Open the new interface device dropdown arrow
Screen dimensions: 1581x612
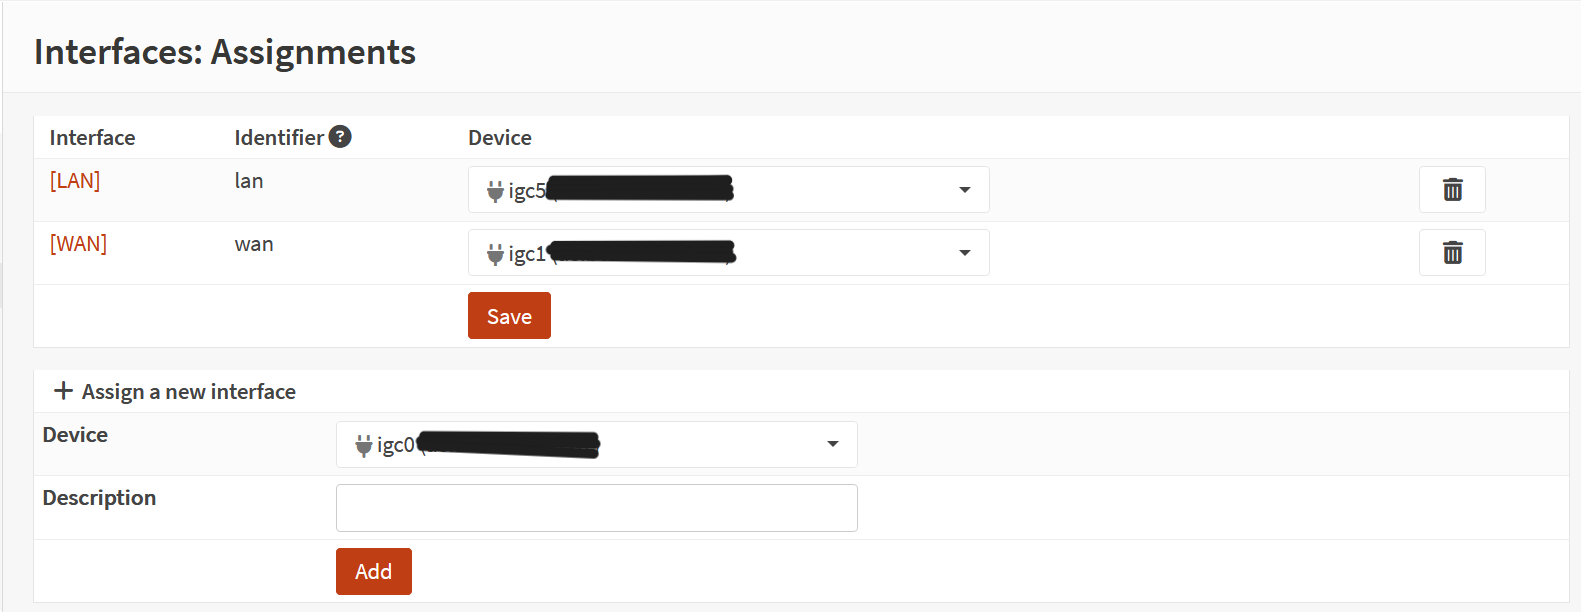[x=832, y=444]
